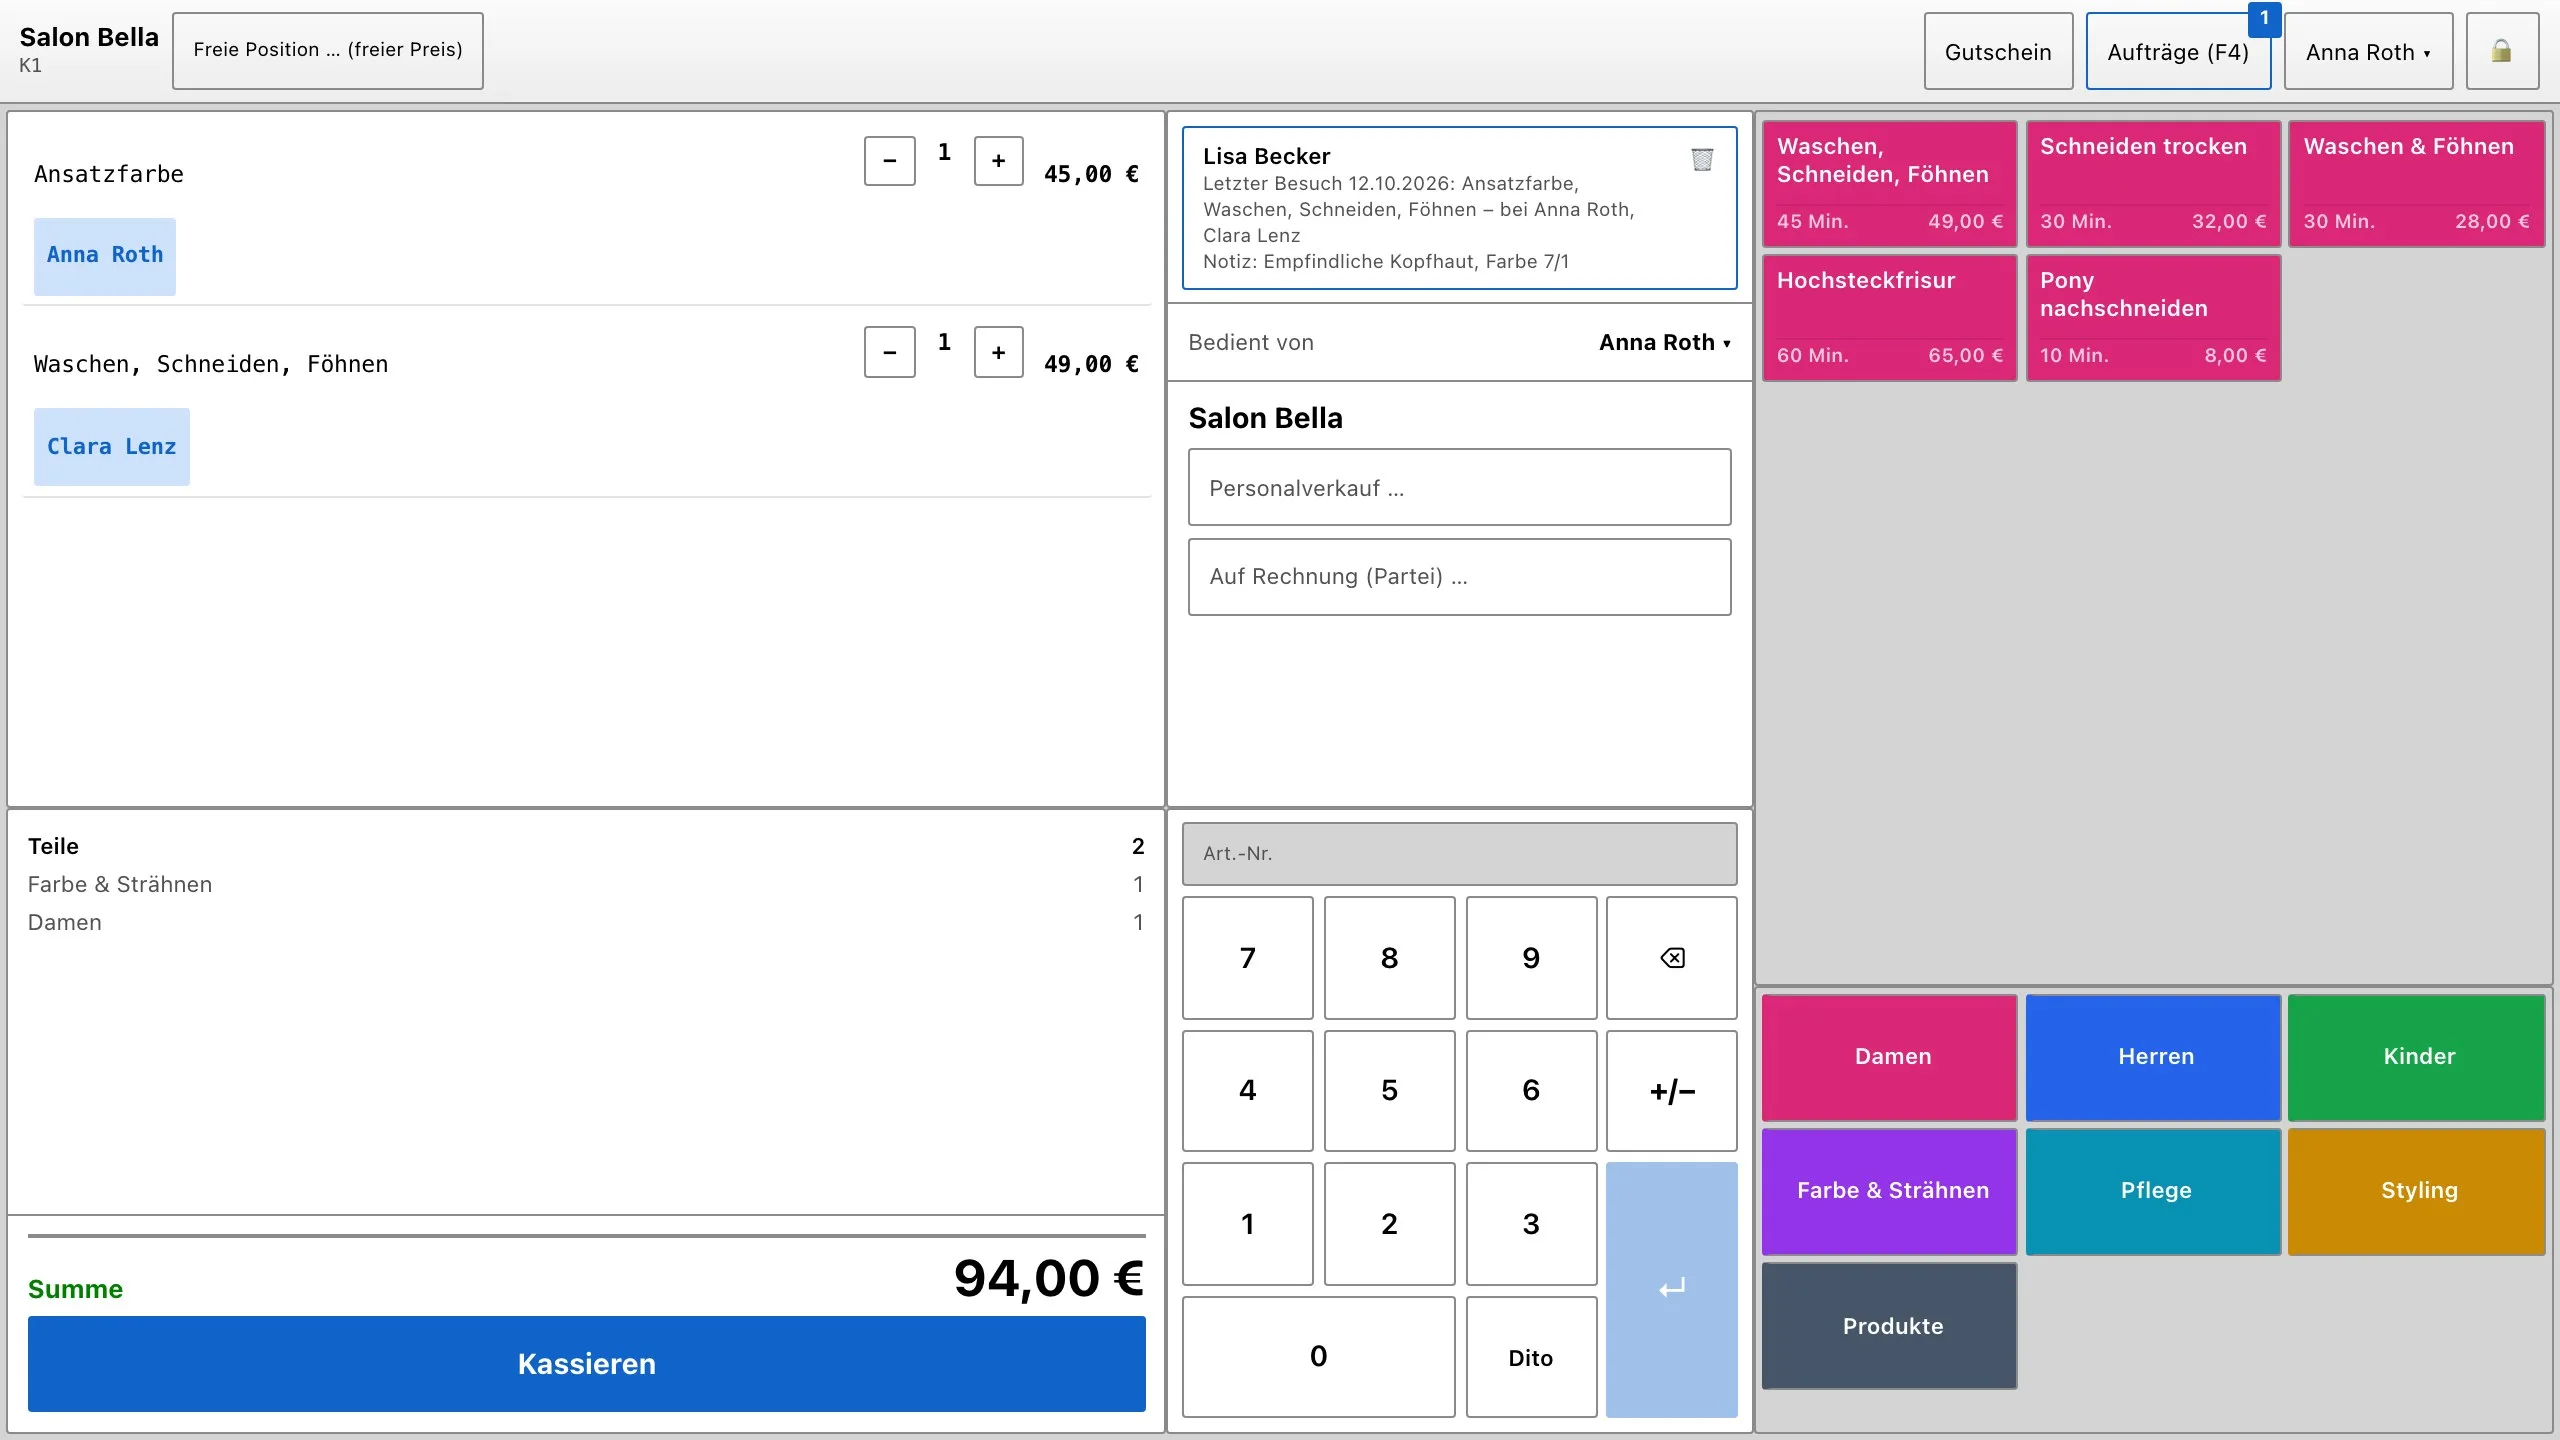Screen dimensions: 2560x1440
Task: Click numpad key 0
Action: (1318, 1357)
